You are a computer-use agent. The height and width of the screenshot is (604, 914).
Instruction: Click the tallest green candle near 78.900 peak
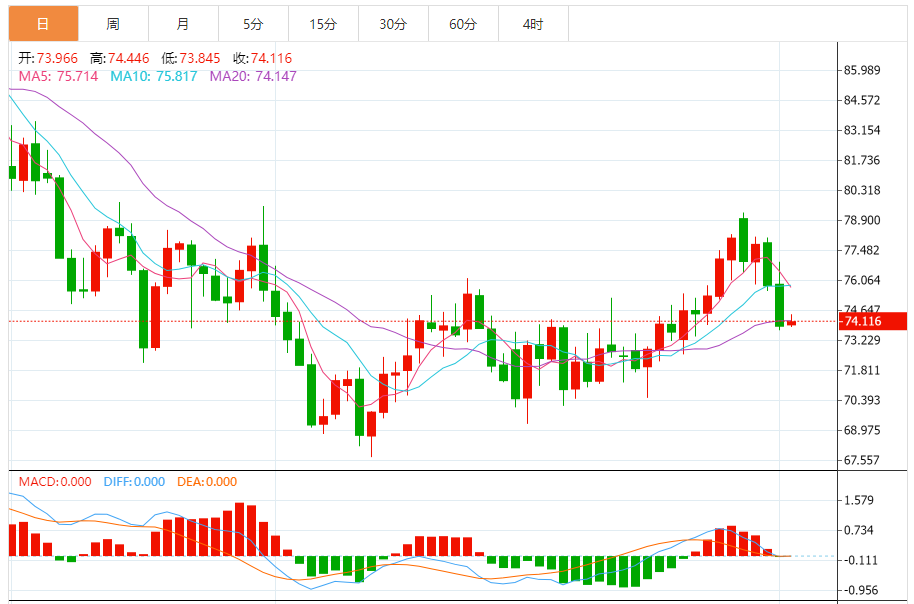743,240
